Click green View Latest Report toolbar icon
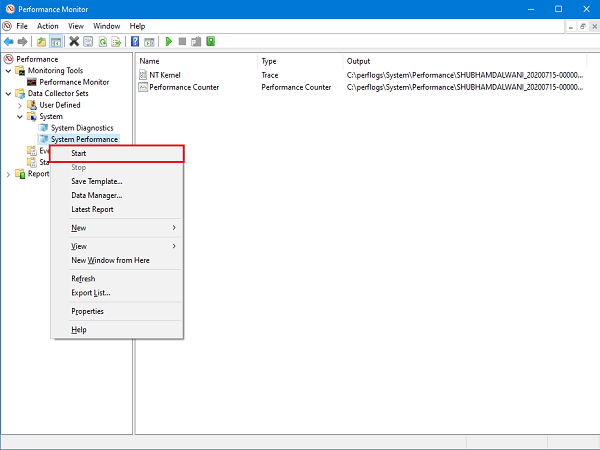Viewport: 600px width, 450px height. (x=210, y=41)
